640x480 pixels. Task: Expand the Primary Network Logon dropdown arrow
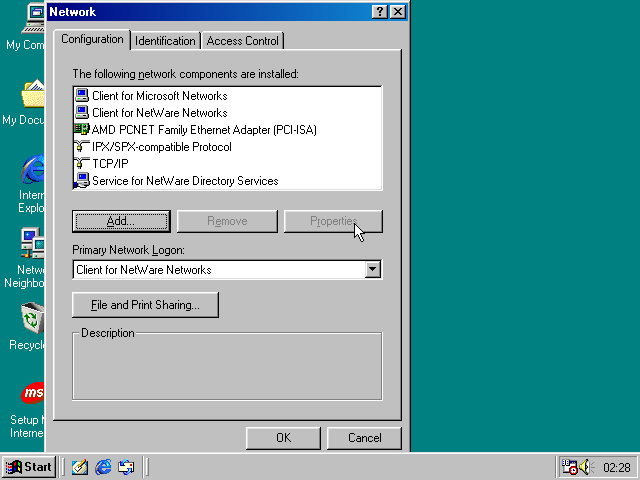(373, 269)
